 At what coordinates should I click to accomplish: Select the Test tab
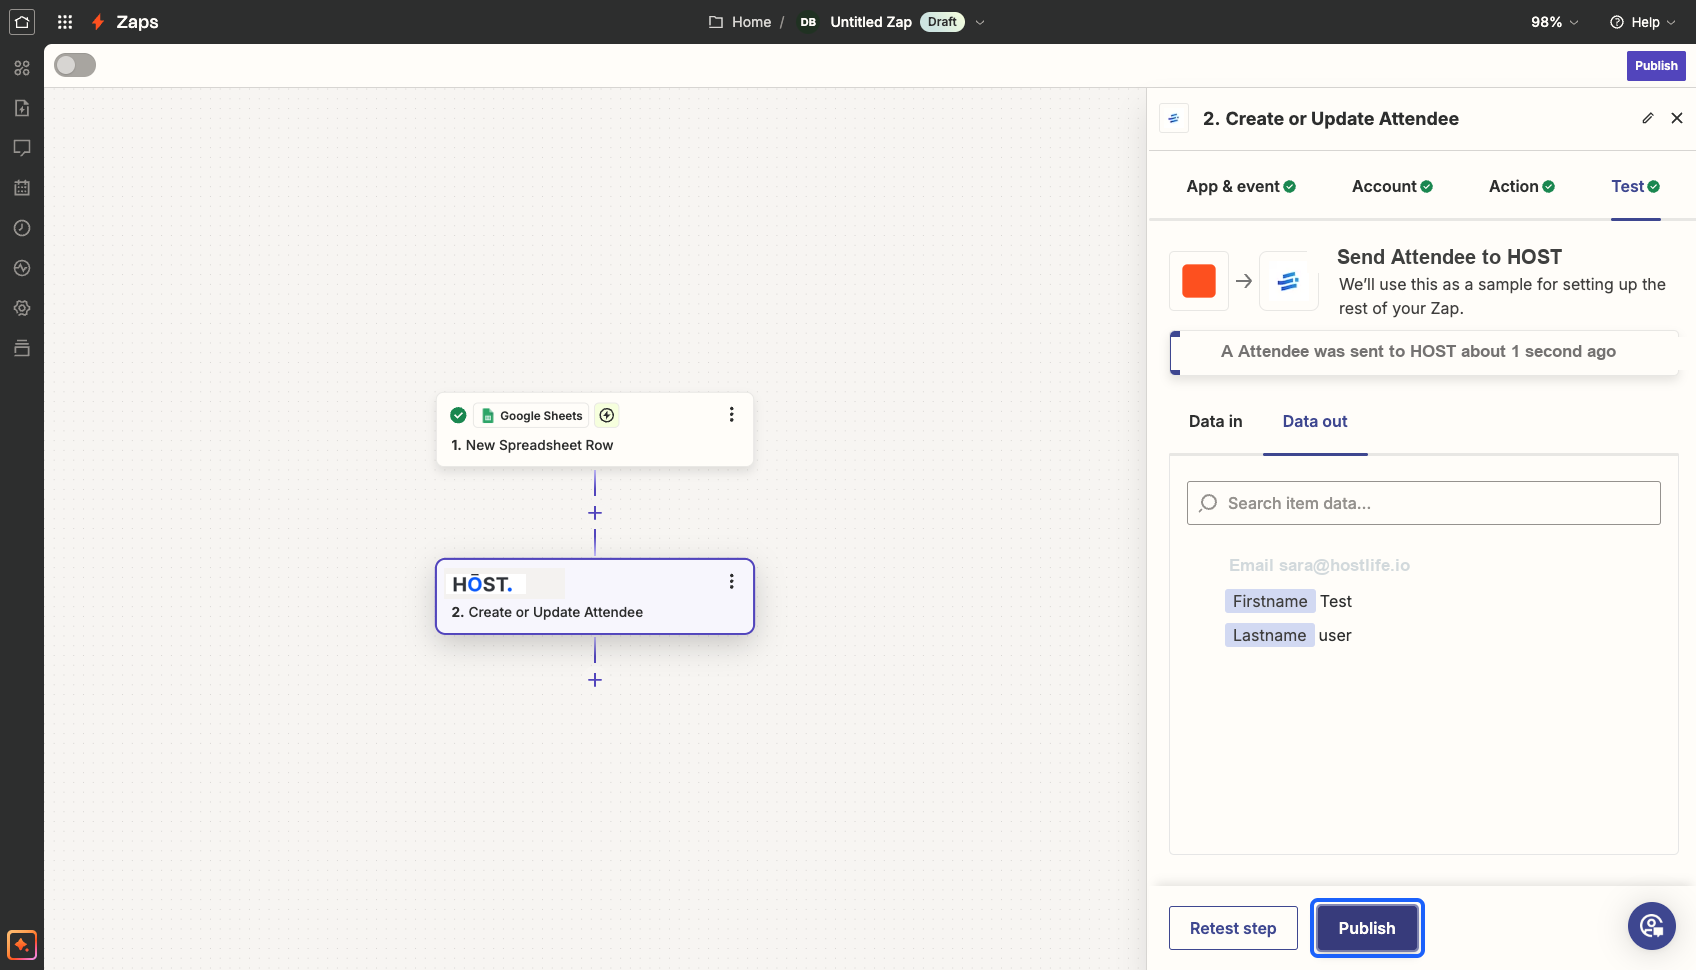click(1636, 186)
